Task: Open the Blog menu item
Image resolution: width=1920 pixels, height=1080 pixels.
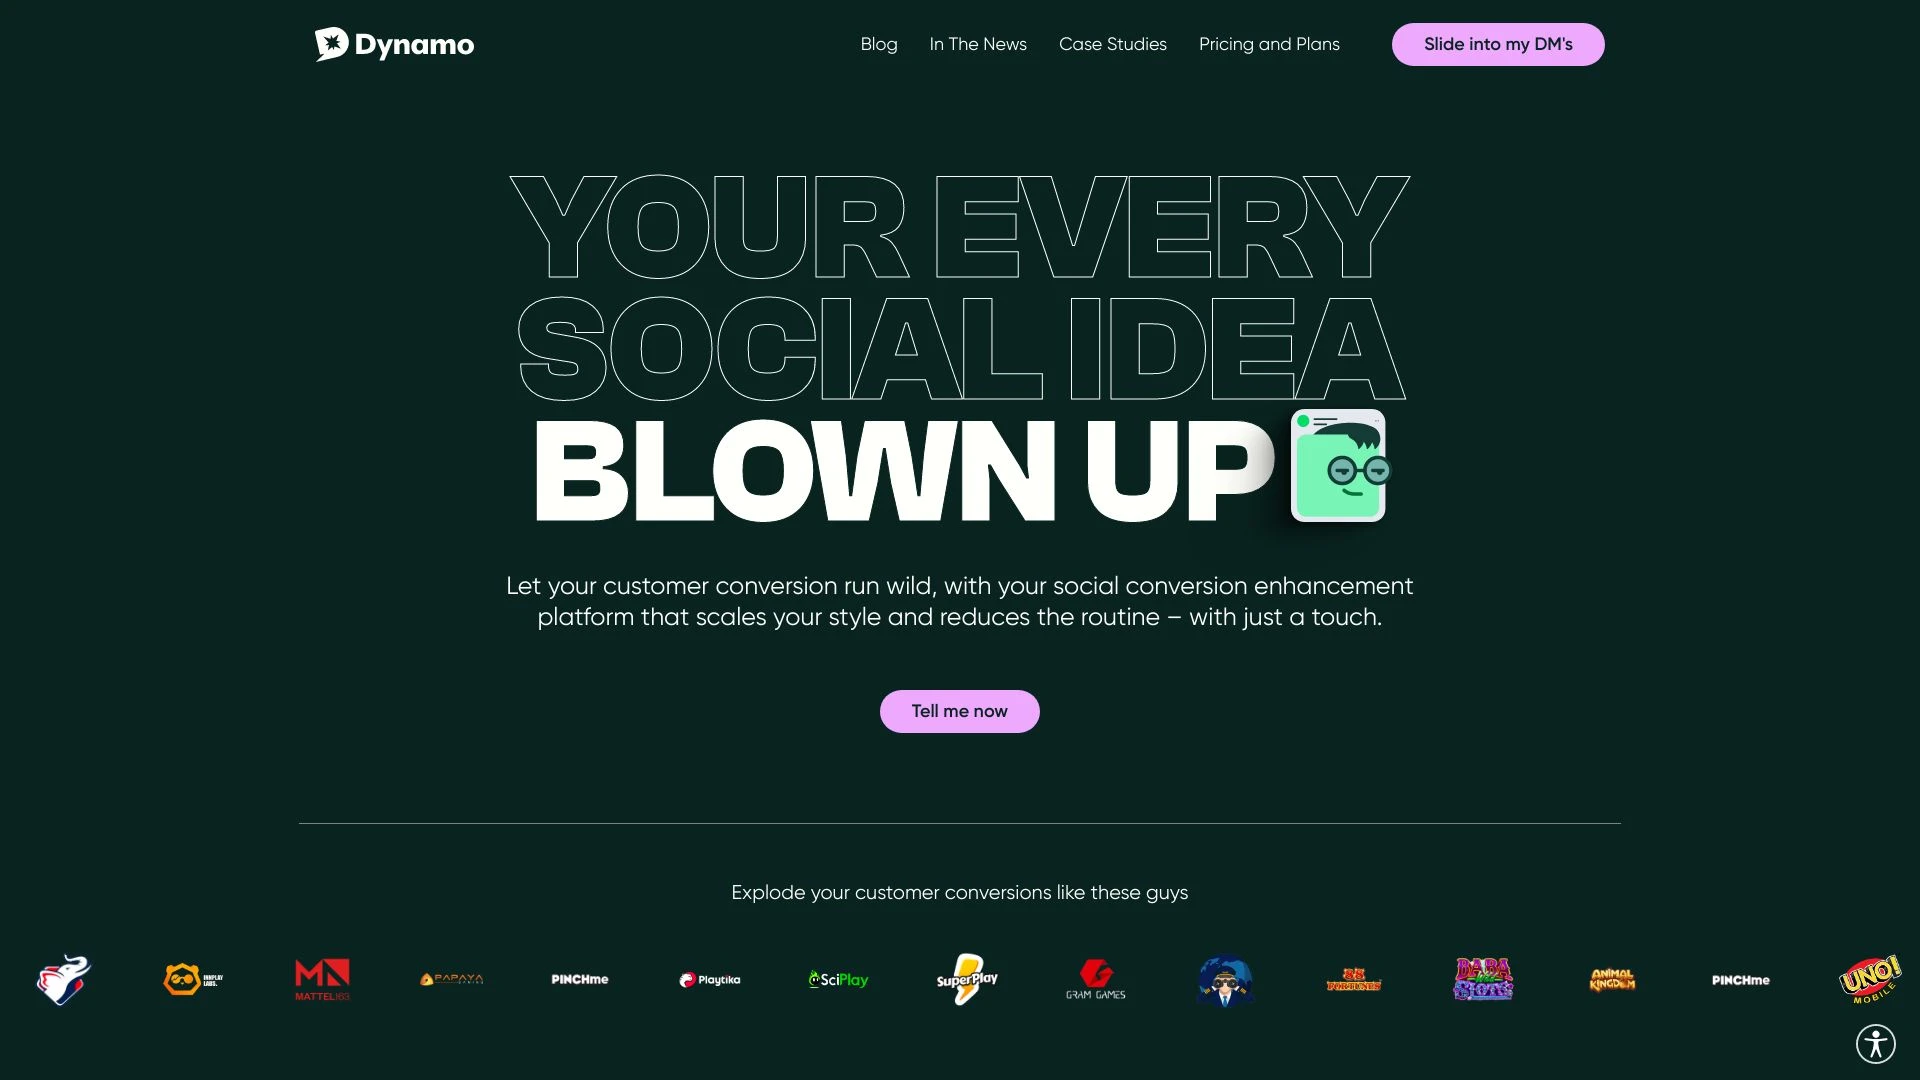Action: [x=878, y=44]
